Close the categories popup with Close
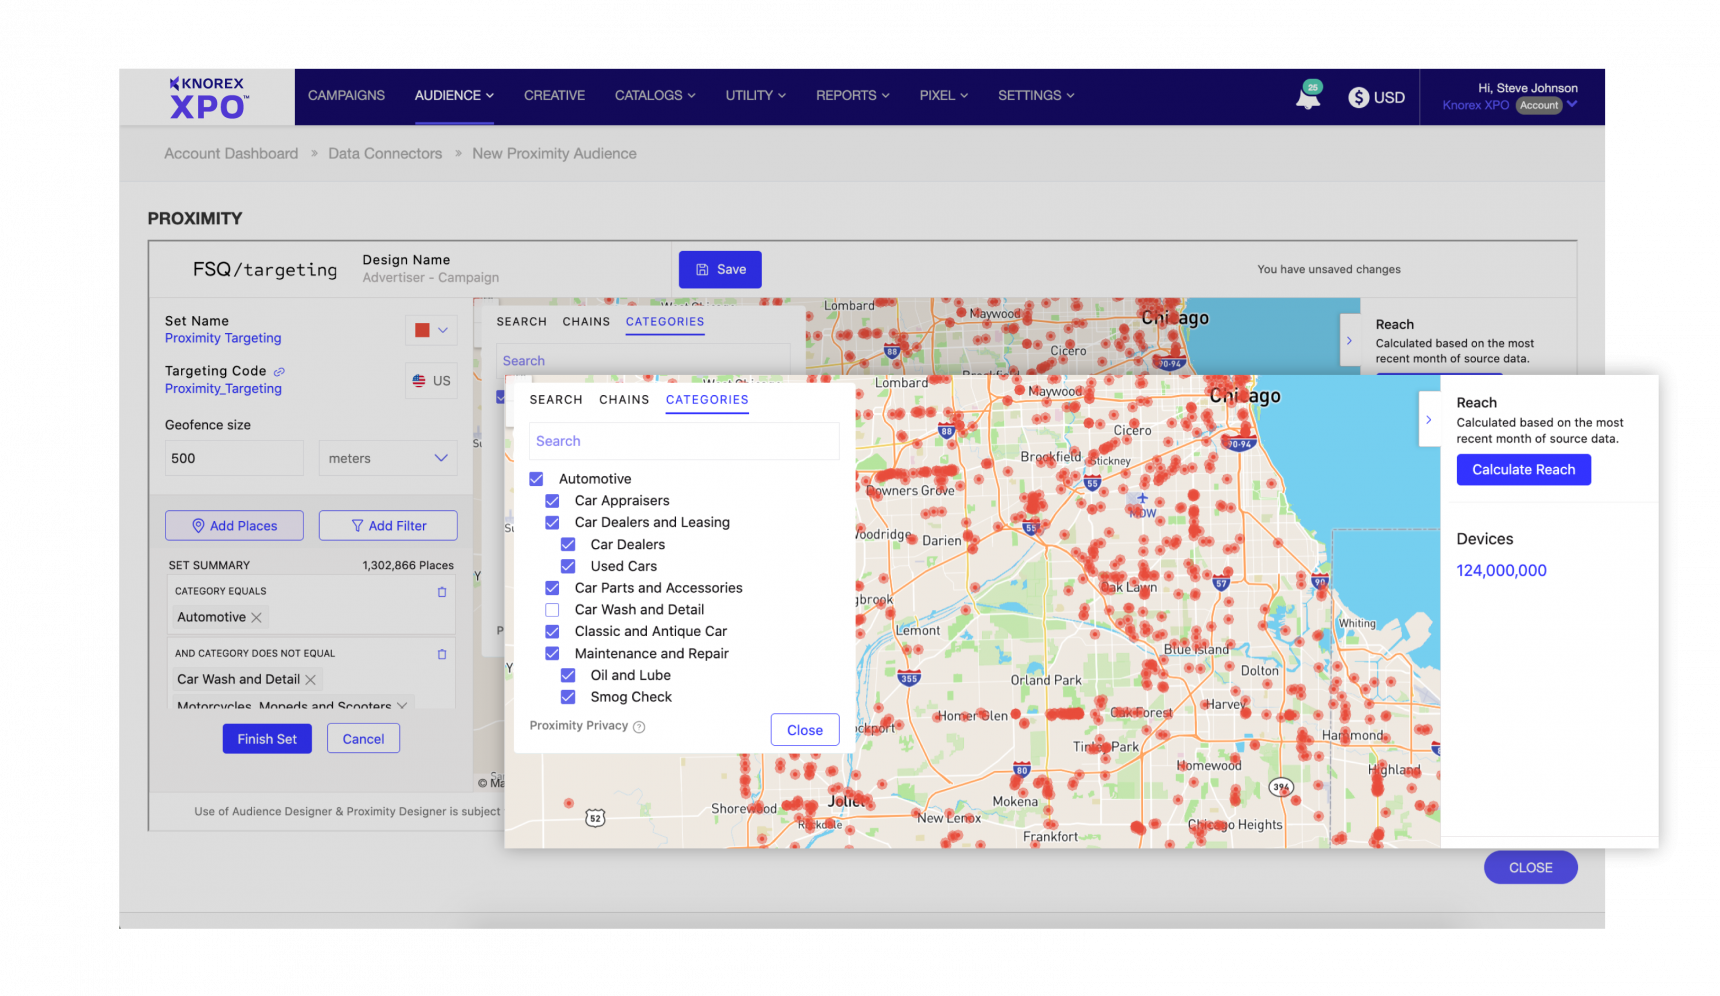This screenshot has width=1720, height=996. pos(805,730)
